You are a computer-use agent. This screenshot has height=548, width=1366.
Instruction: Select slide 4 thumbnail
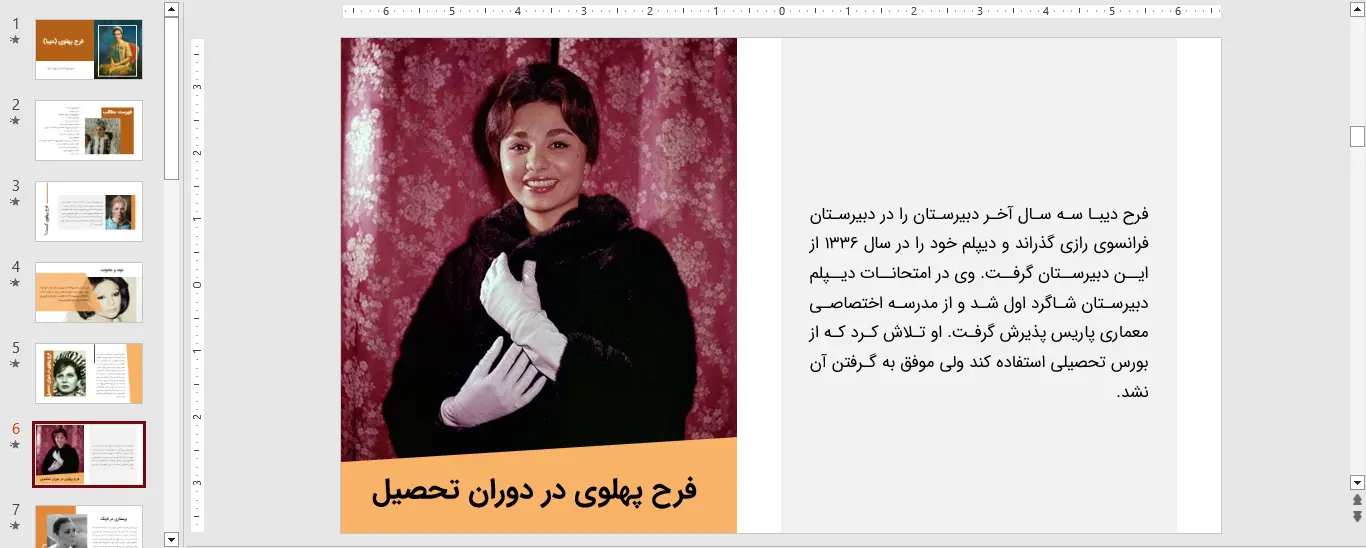coord(89,293)
